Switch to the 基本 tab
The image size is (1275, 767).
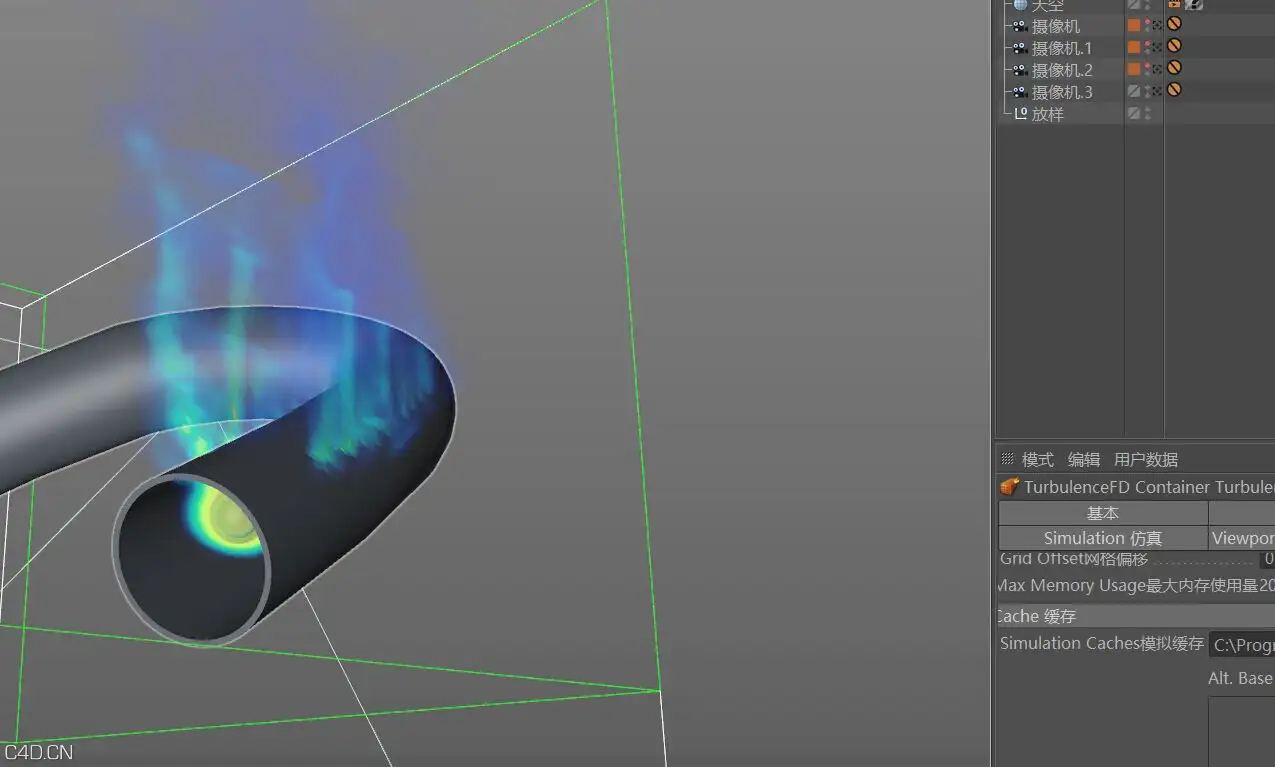(1103, 513)
